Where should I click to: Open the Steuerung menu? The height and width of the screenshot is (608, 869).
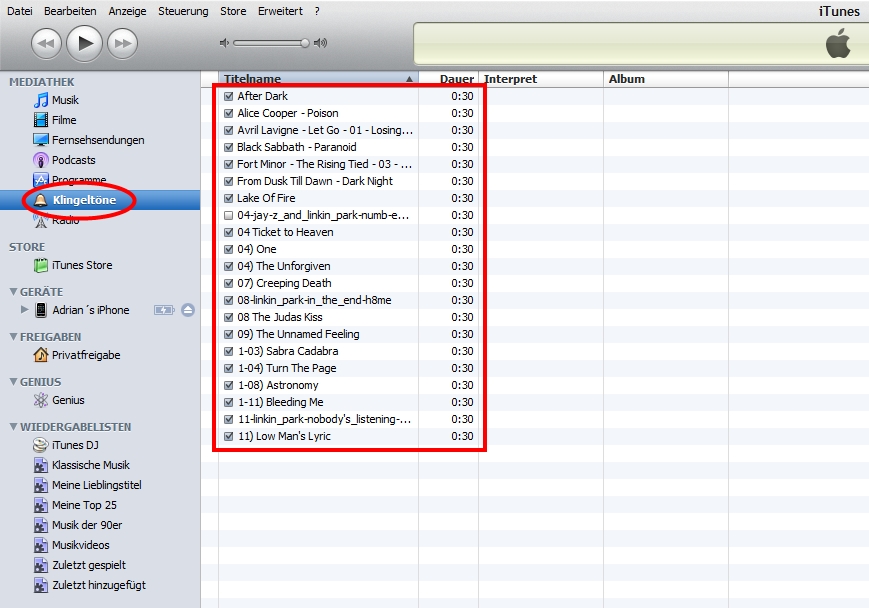click(x=183, y=11)
